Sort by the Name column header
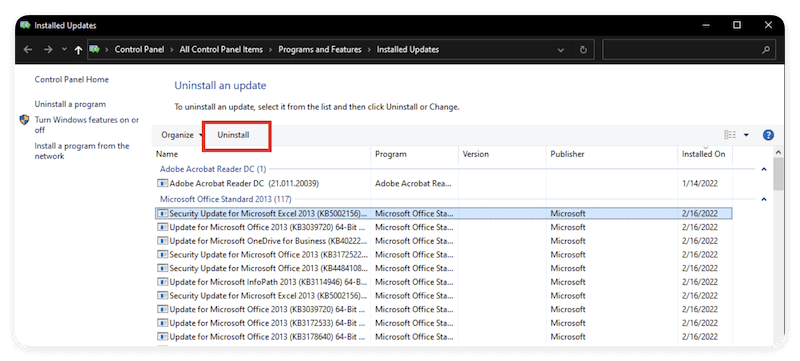 (262, 154)
